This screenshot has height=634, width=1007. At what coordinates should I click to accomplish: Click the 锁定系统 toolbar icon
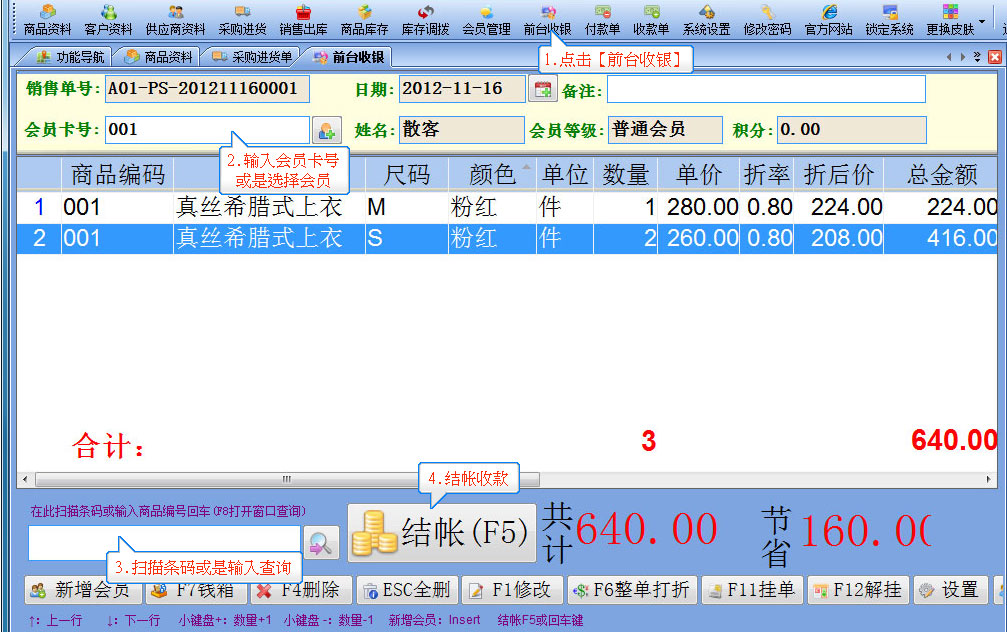click(889, 19)
